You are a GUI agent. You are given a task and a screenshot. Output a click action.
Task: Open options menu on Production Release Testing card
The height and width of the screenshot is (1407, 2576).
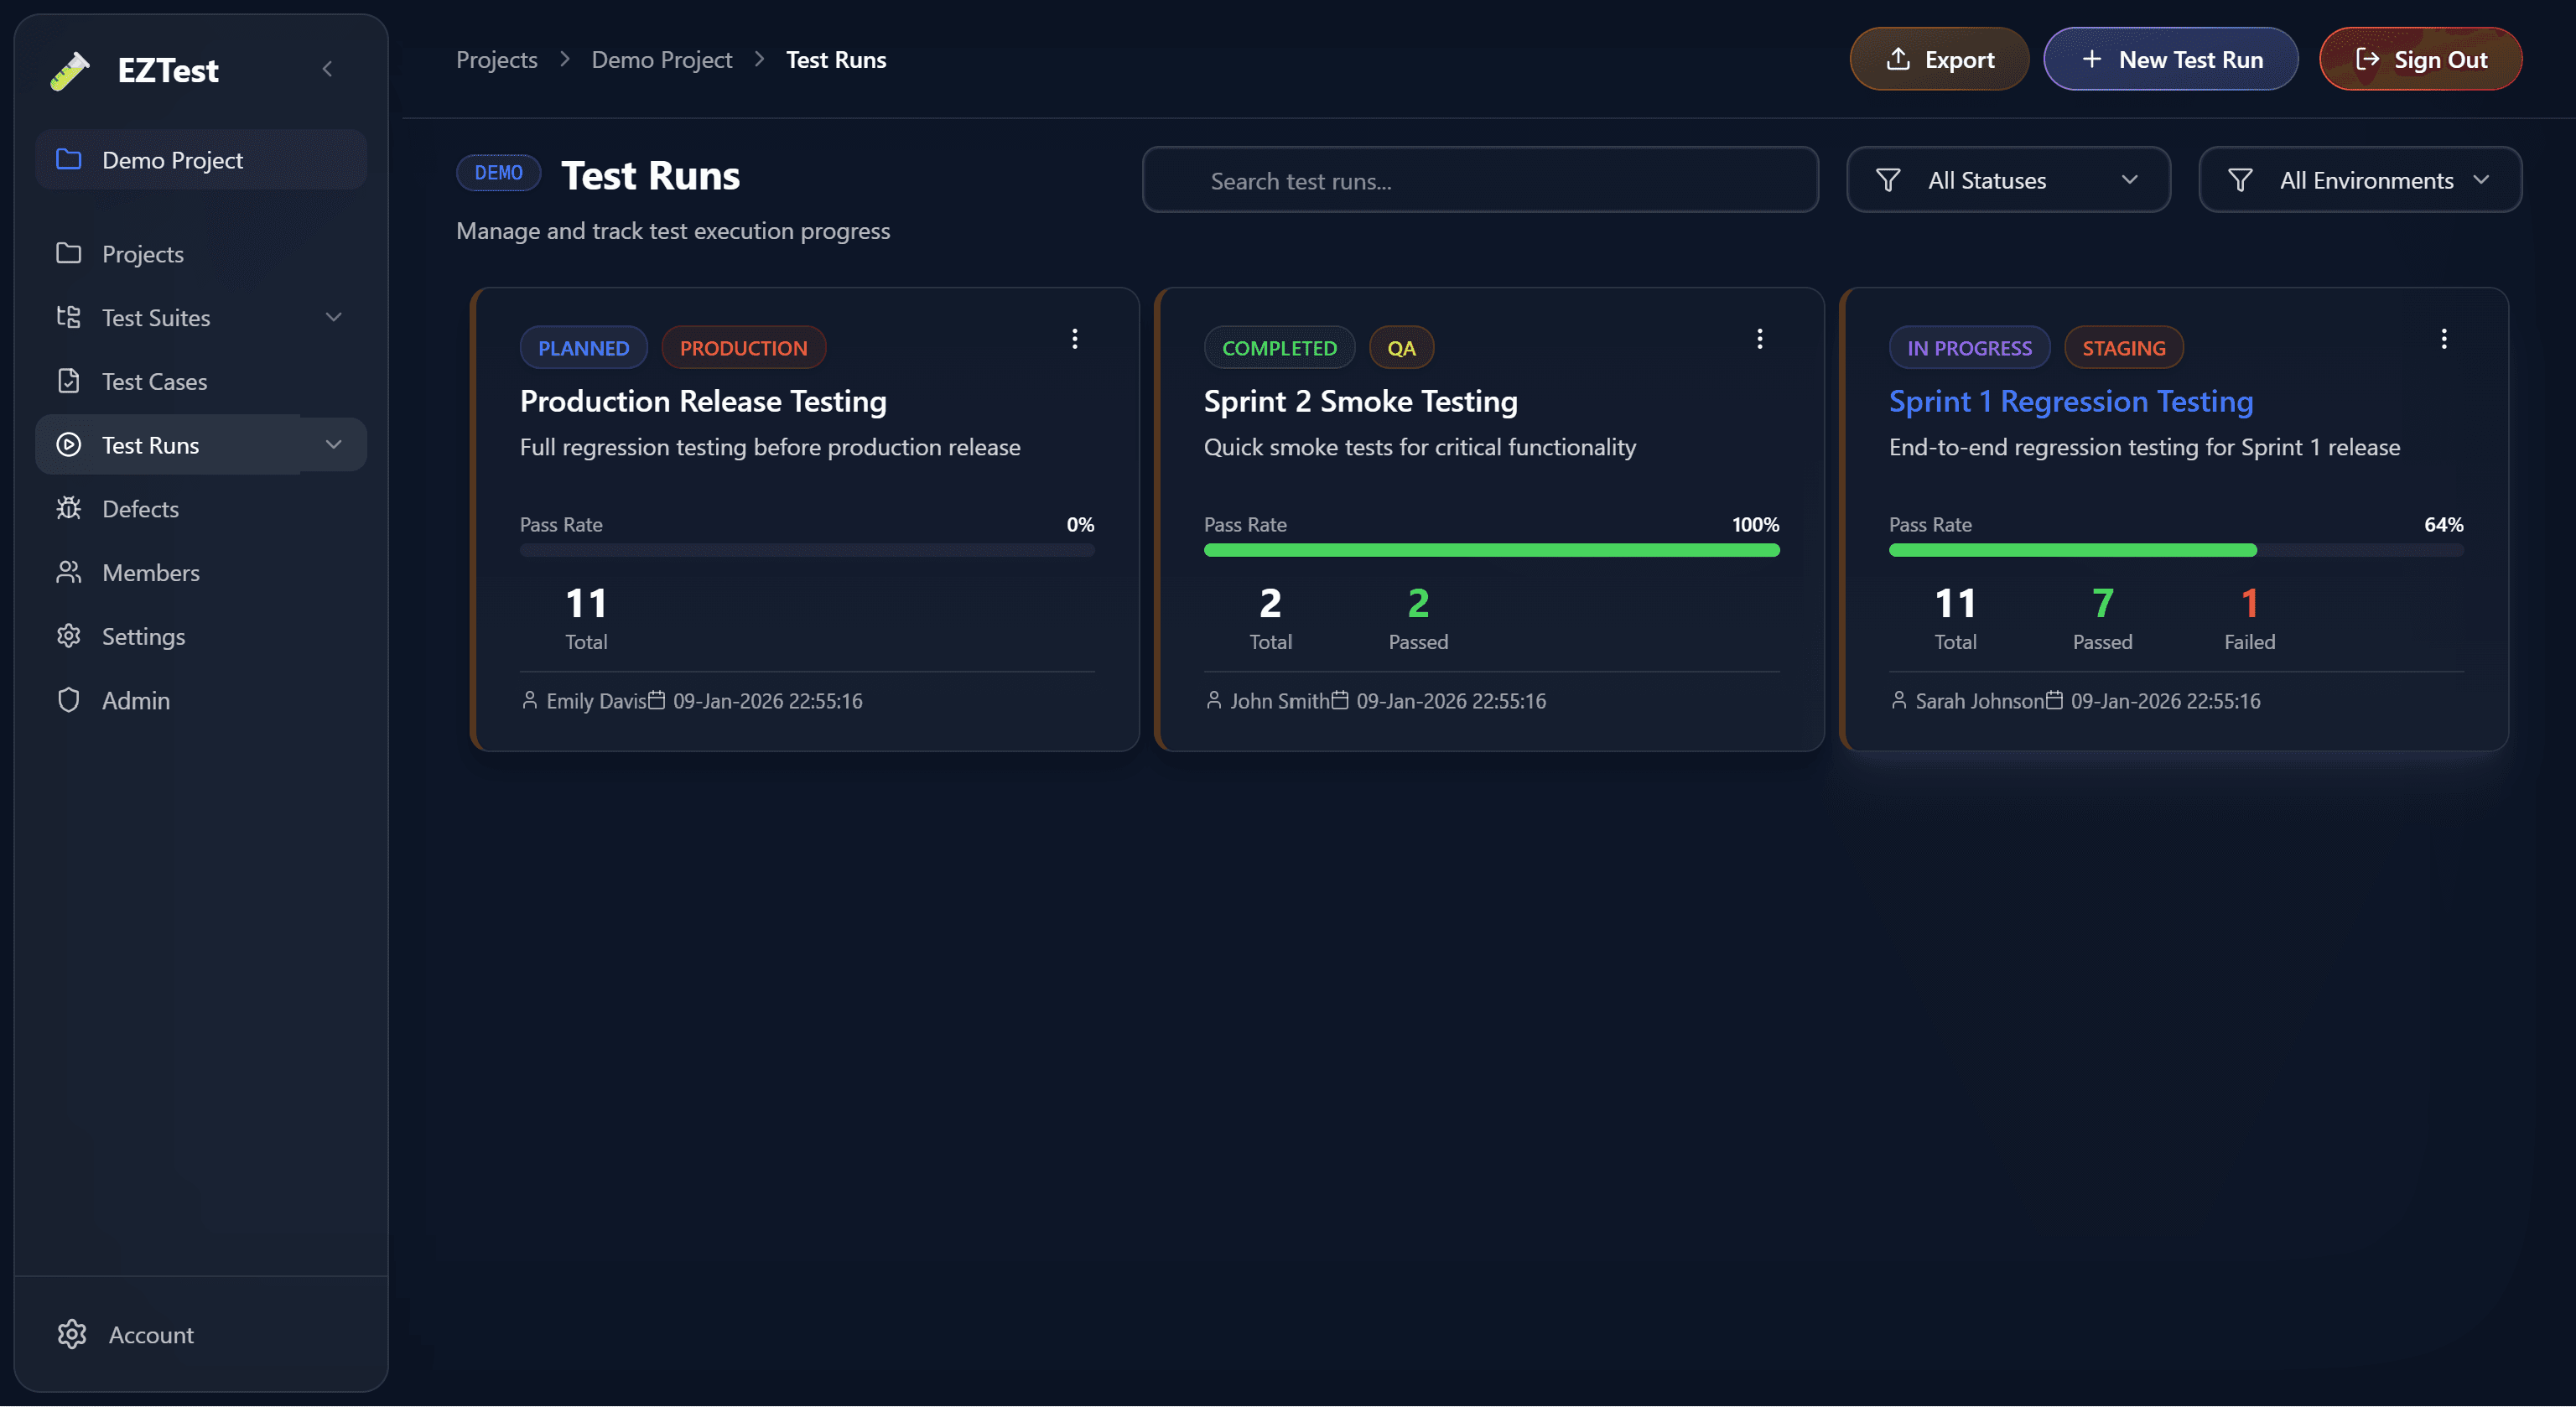pos(1075,339)
